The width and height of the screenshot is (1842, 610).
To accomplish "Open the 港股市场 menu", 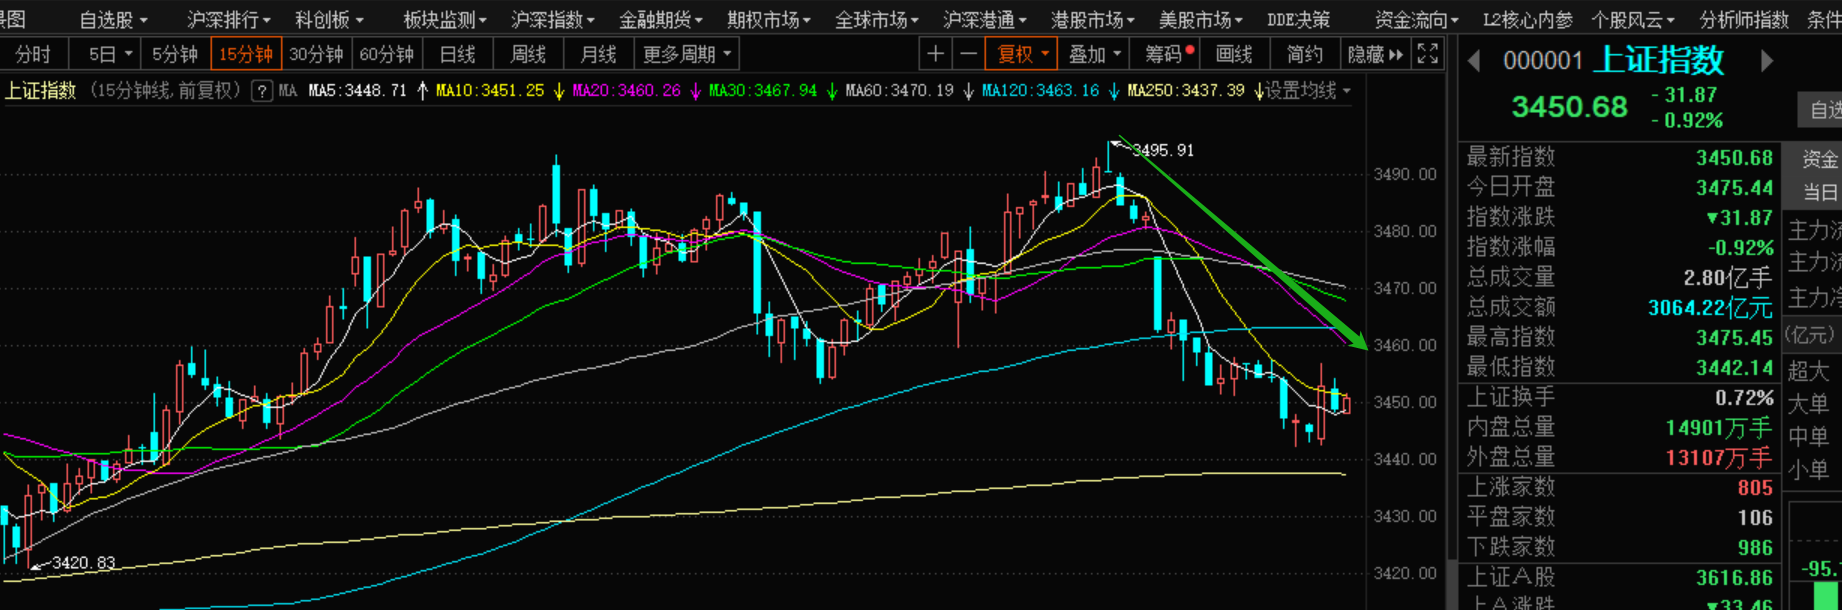I will click(1093, 19).
